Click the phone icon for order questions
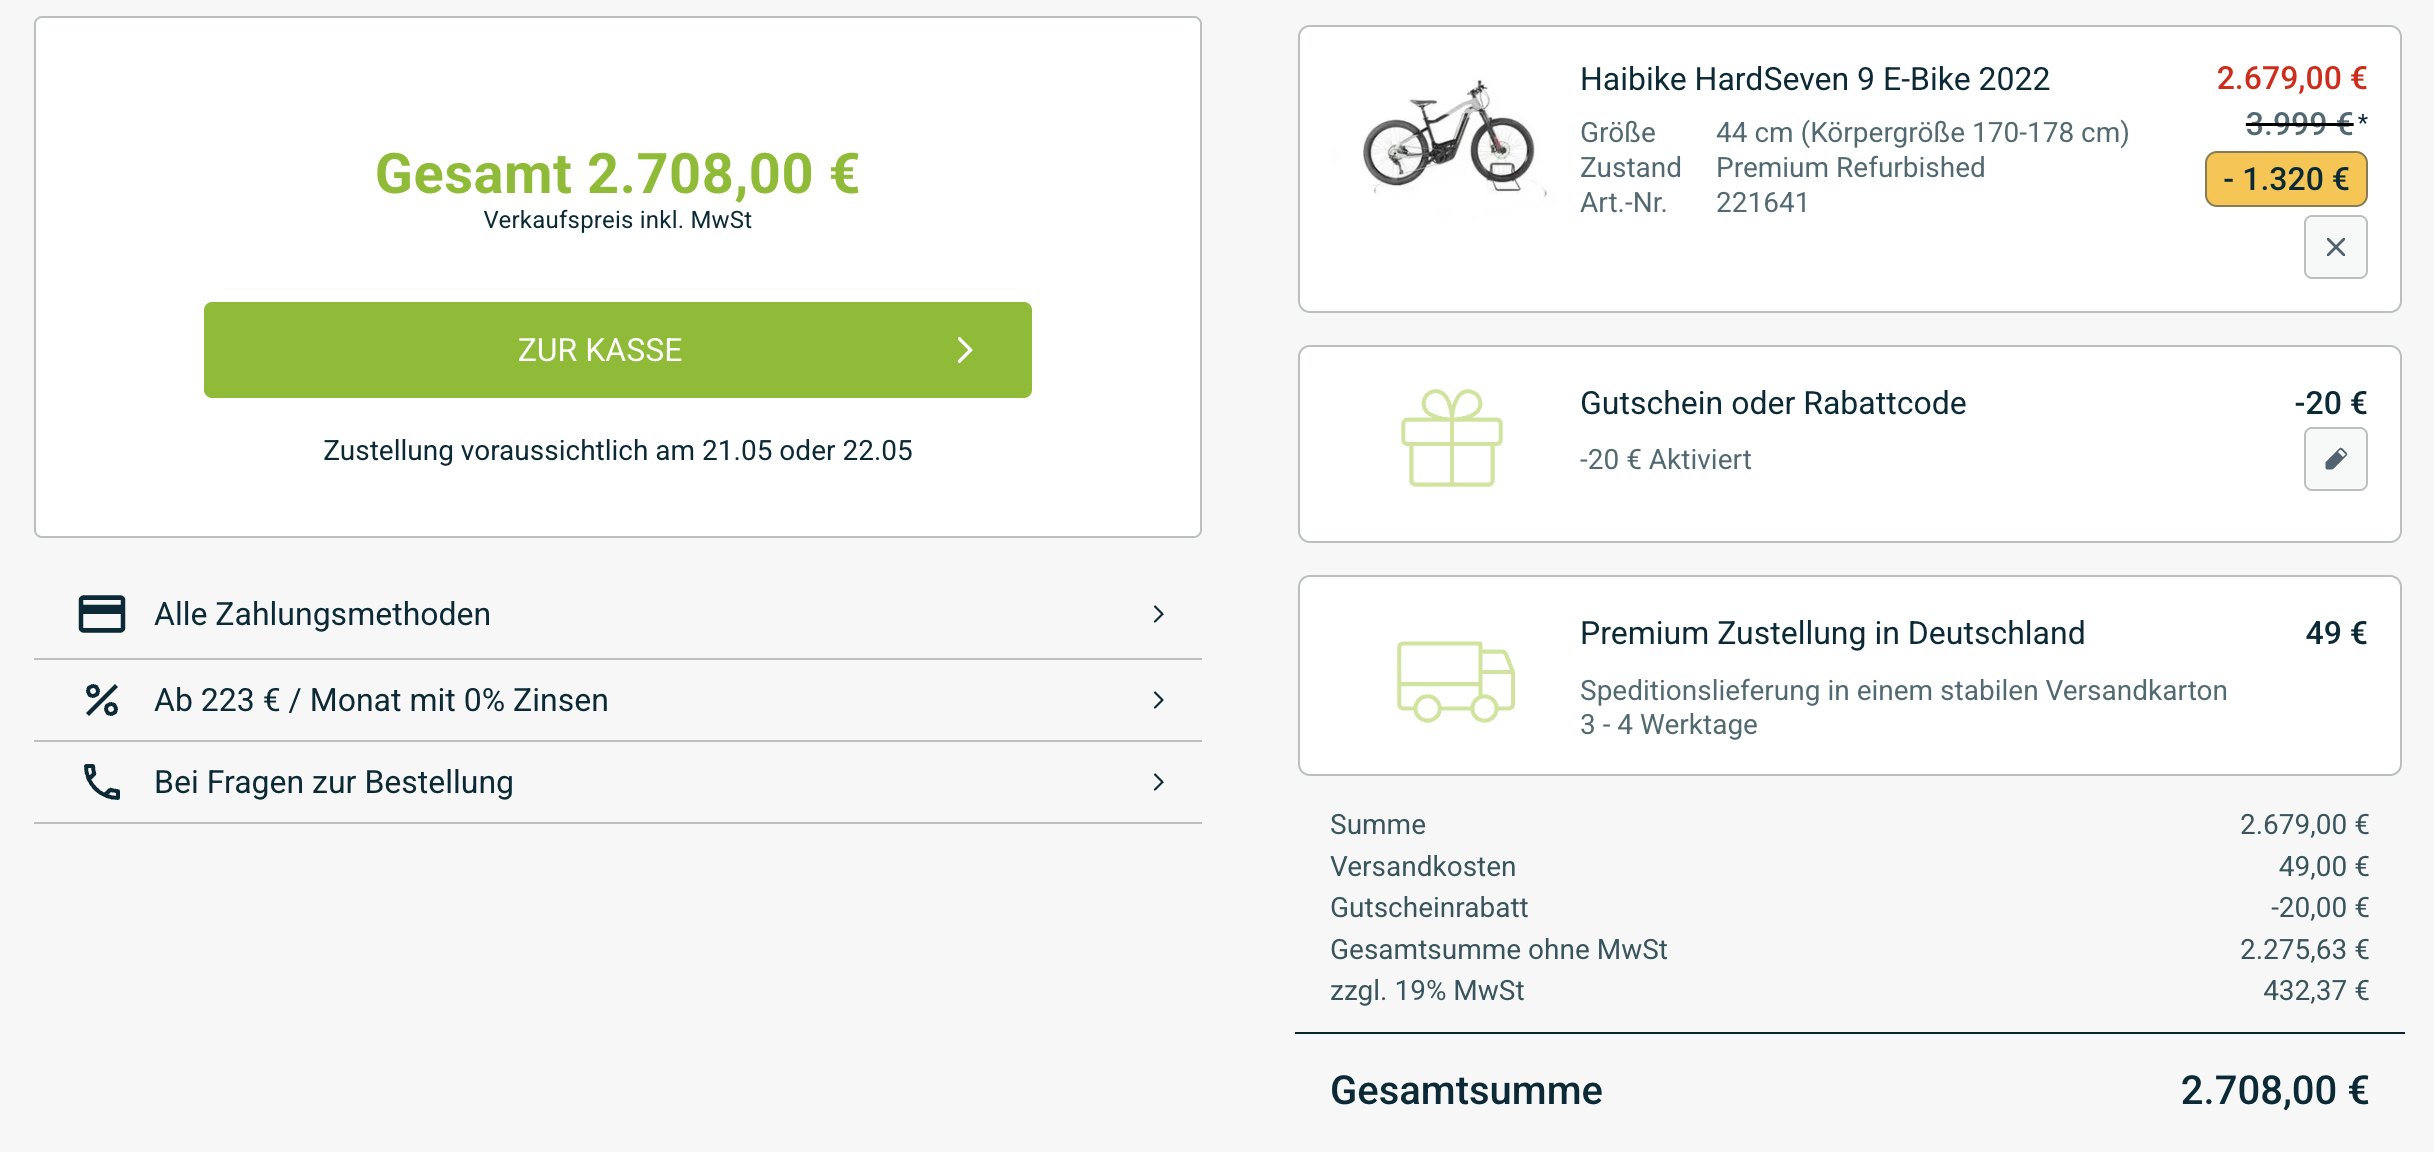2434x1152 pixels. coord(102,782)
